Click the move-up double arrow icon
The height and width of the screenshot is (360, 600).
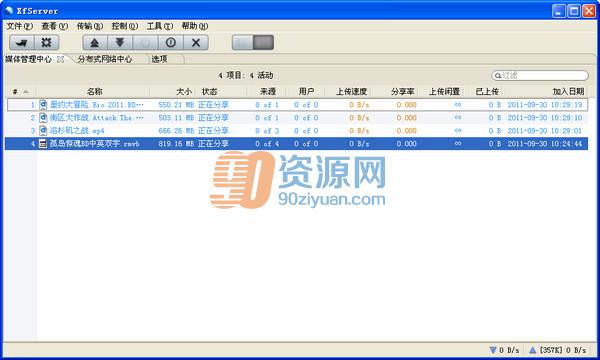coord(95,42)
